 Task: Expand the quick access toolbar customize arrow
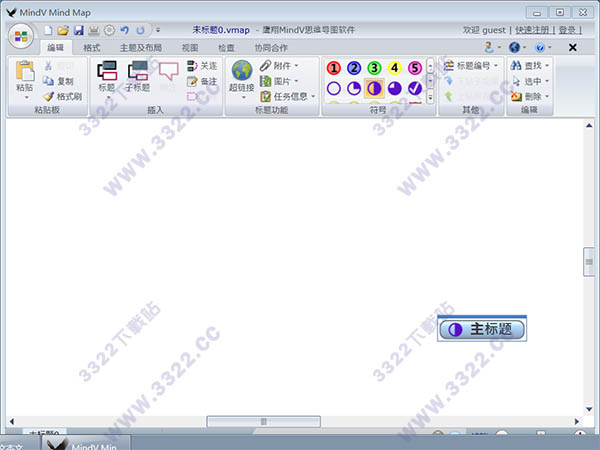[158, 30]
